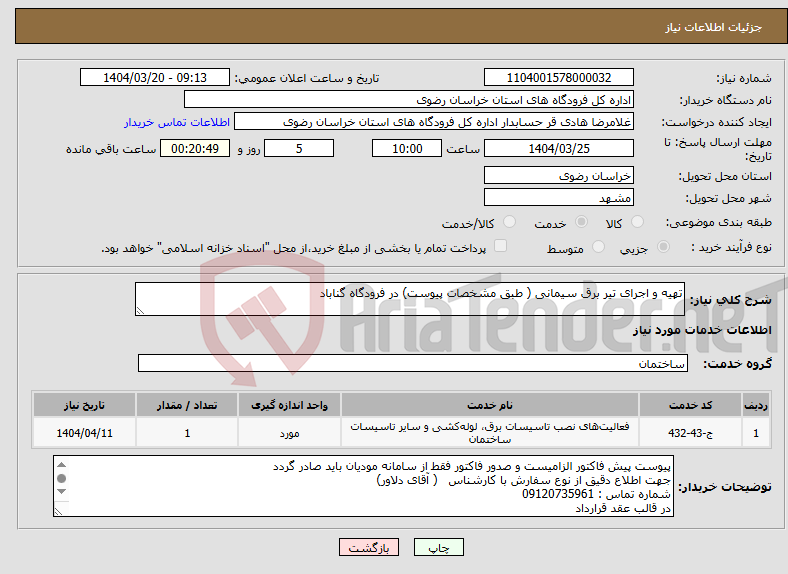Select the جزیی purchase type radio

(663, 246)
